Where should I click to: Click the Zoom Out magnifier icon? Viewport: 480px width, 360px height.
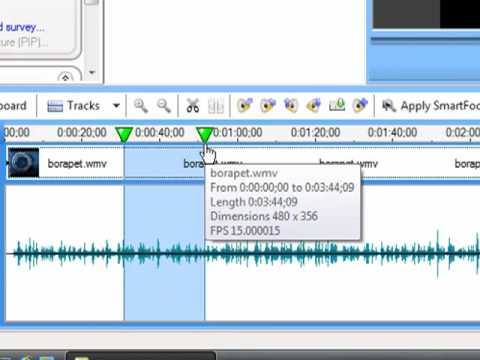pyautogui.click(x=164, y=106)
